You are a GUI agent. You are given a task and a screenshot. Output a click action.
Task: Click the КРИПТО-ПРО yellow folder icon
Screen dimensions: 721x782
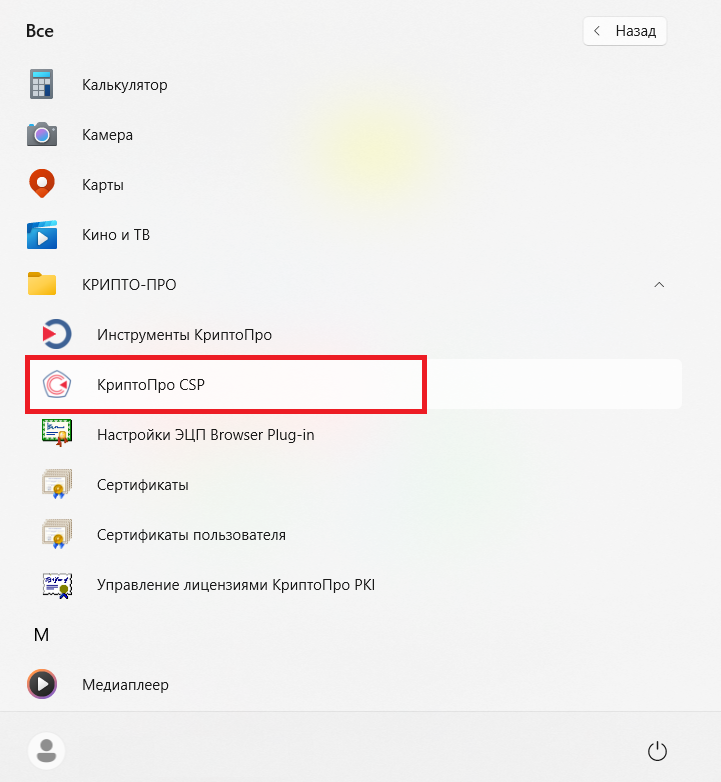(x=41, y=284)
